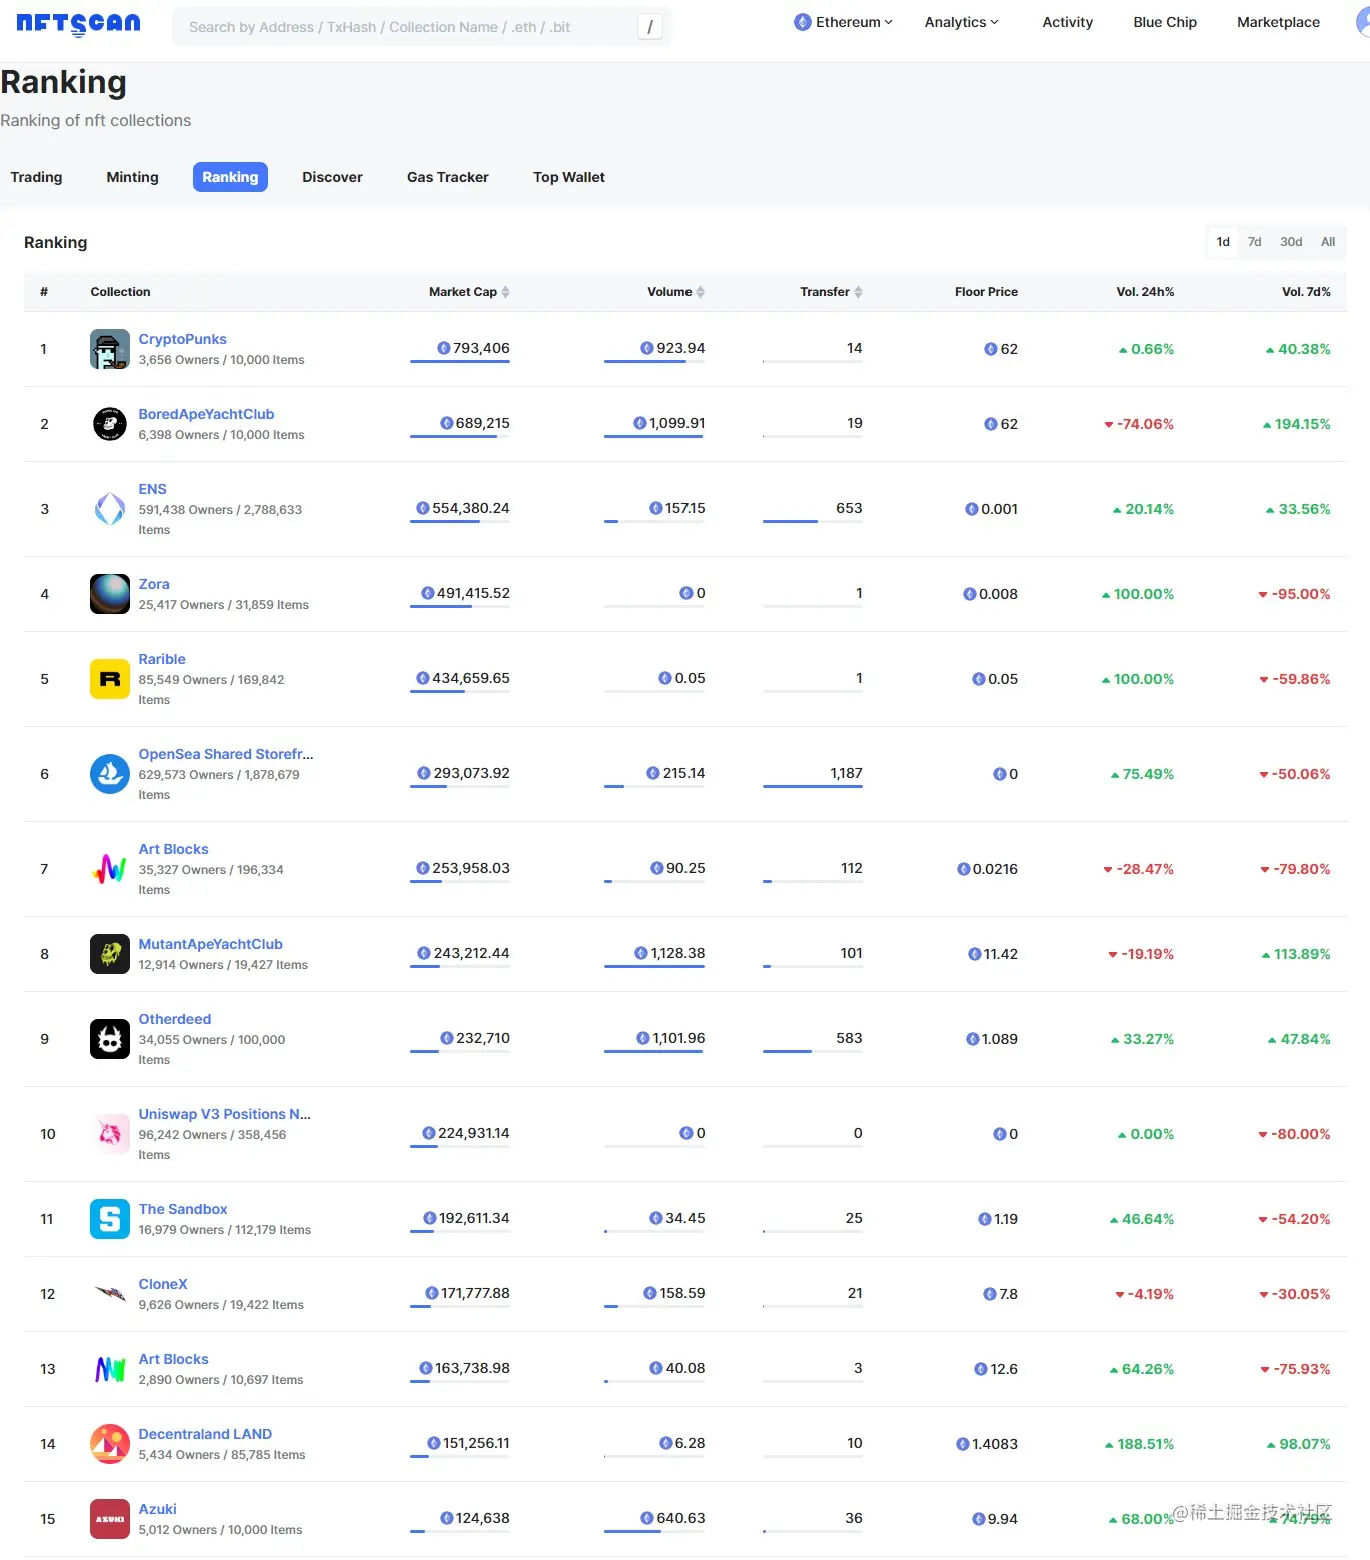Open the NFTScan logo home link
This screenshot has width=1370, height=1560.
(x=78, y=24)
